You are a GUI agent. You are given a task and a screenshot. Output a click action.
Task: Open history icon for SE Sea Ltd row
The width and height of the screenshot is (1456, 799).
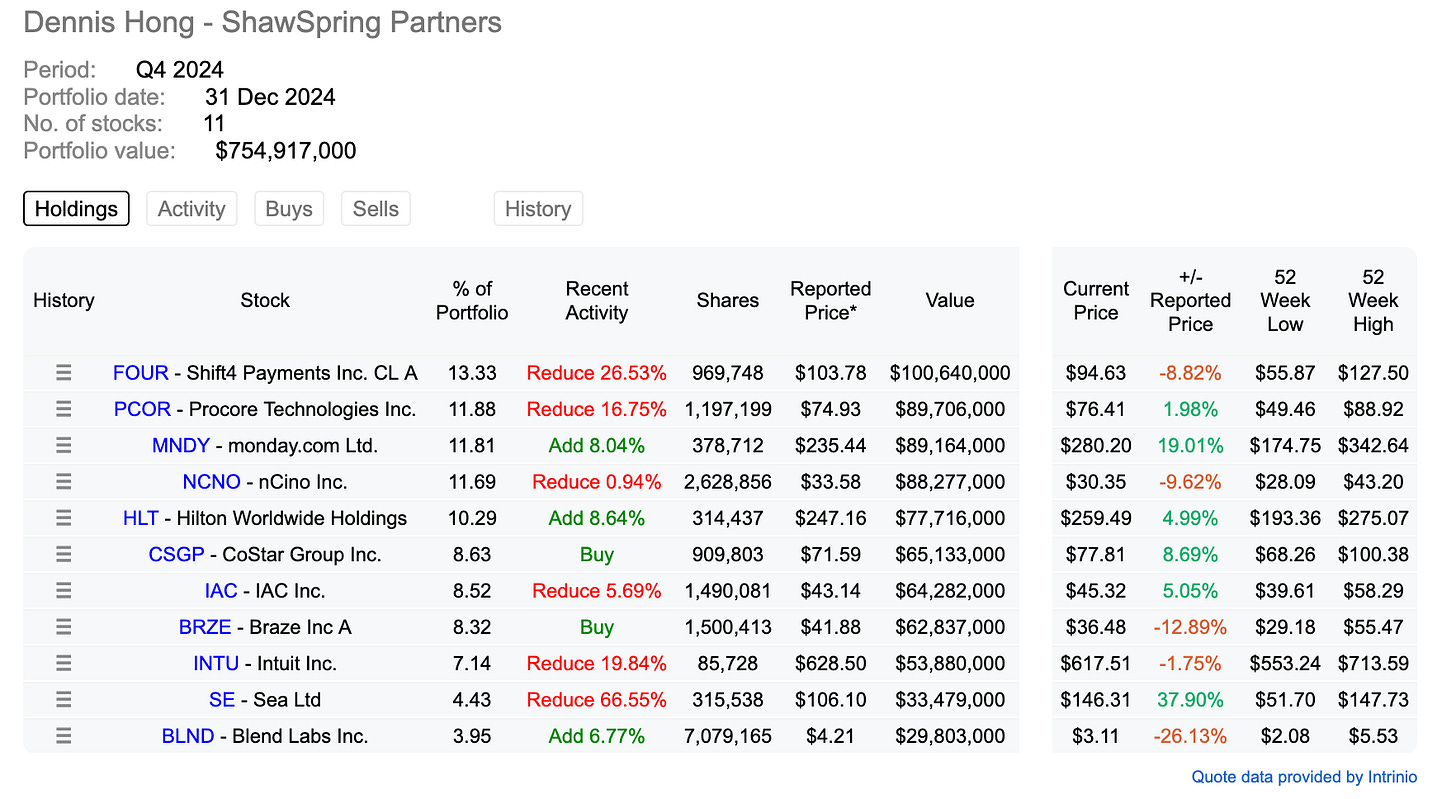point(63,700)
